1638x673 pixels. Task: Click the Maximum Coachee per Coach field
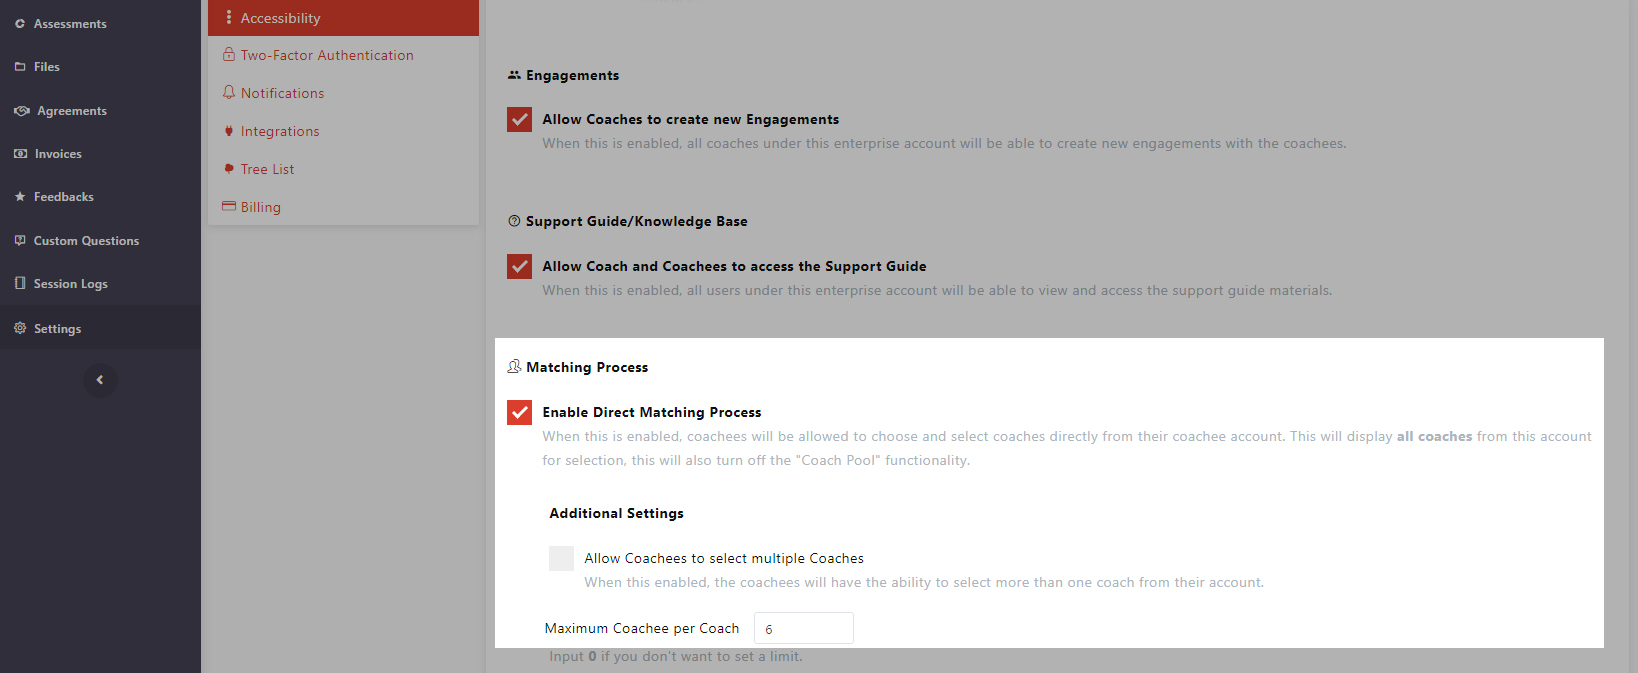point(803,629)
